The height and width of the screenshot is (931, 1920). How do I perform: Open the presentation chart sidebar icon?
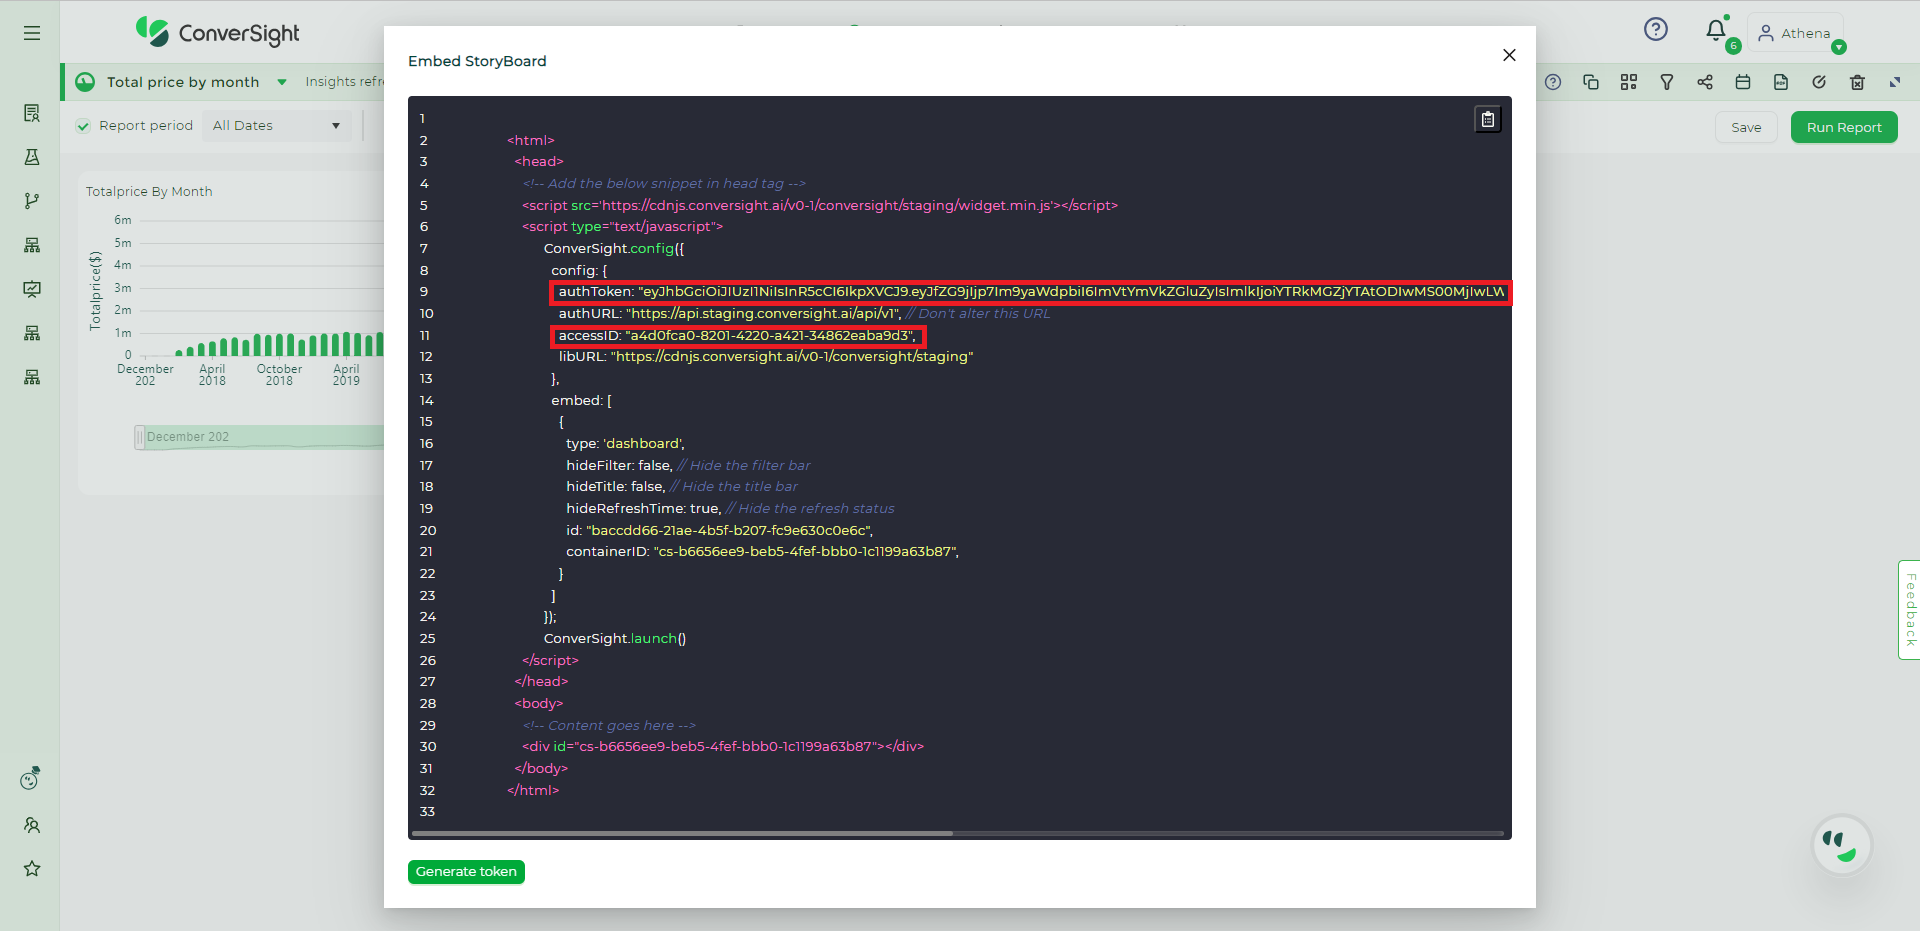(x=32, y=289)
